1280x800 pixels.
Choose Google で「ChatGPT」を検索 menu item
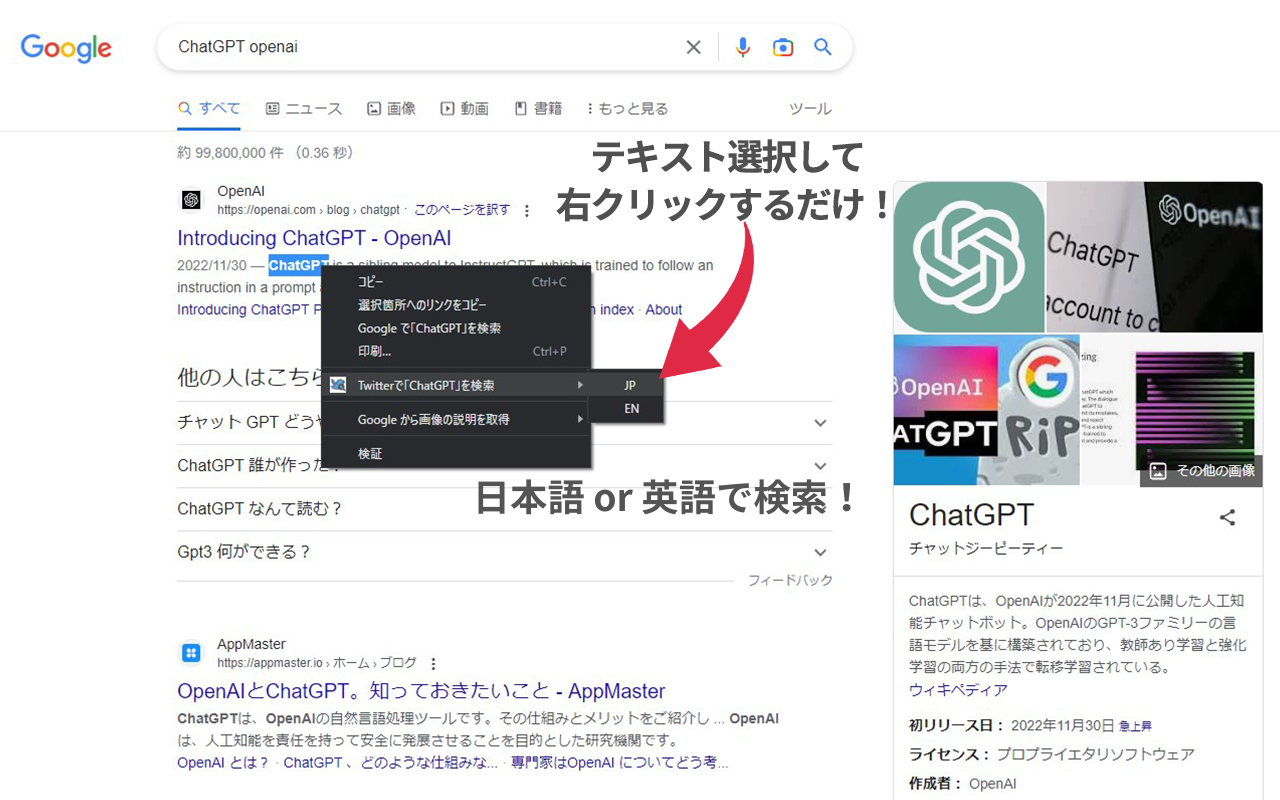tap(456, 328)
